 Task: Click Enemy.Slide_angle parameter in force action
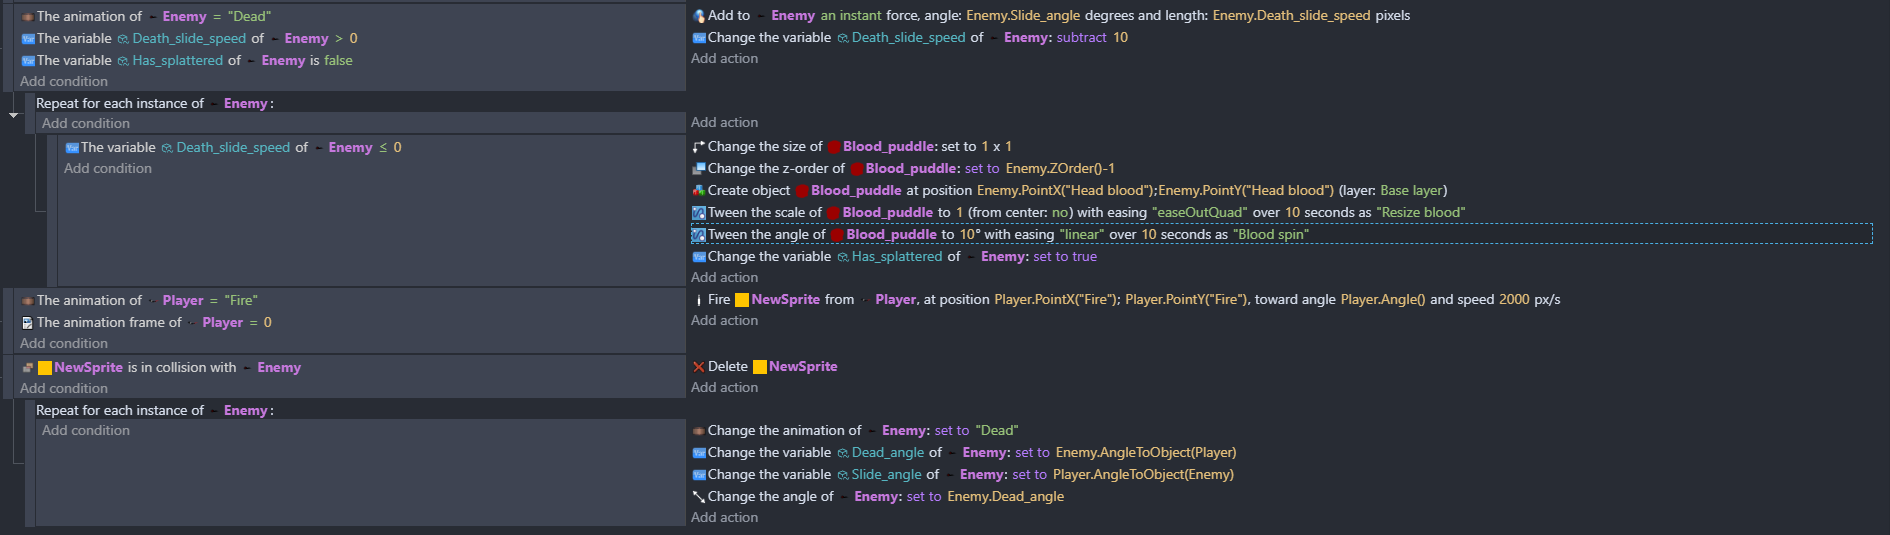click(1023, 16)
